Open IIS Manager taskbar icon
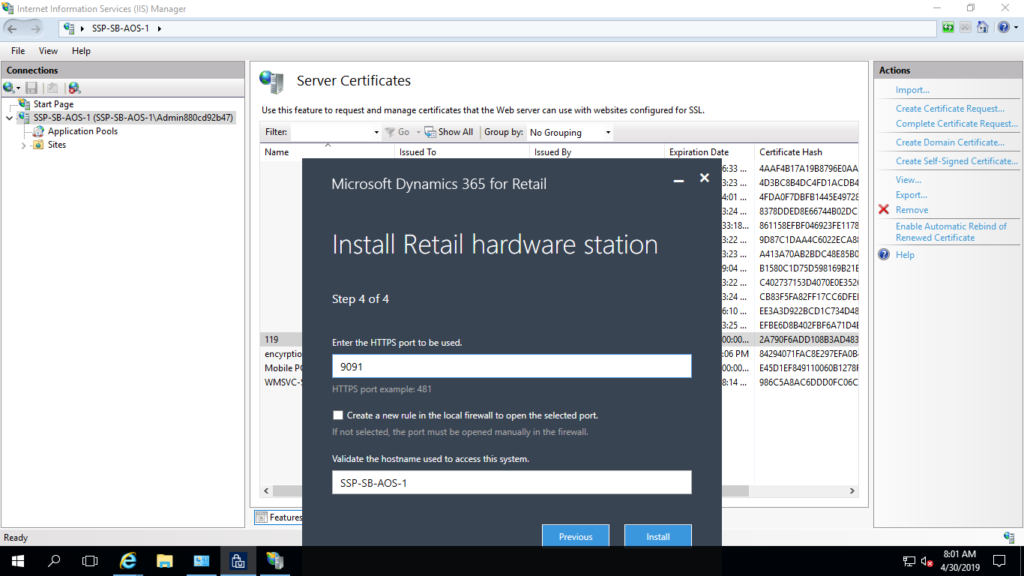This screenshot has width=1024, height=576. pyautogui.click(x=275, y=561)
